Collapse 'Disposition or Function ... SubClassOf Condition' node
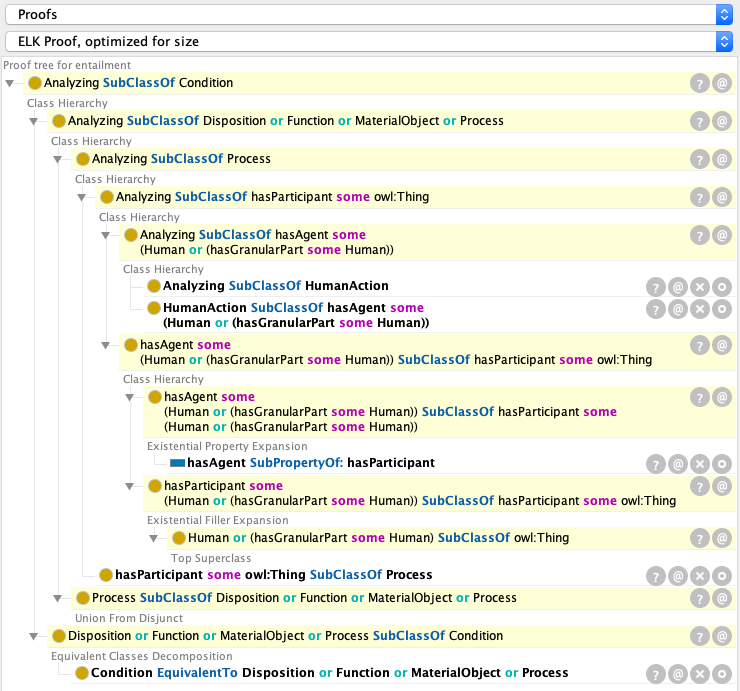740x691 pixels. click(x=34, y=636)
